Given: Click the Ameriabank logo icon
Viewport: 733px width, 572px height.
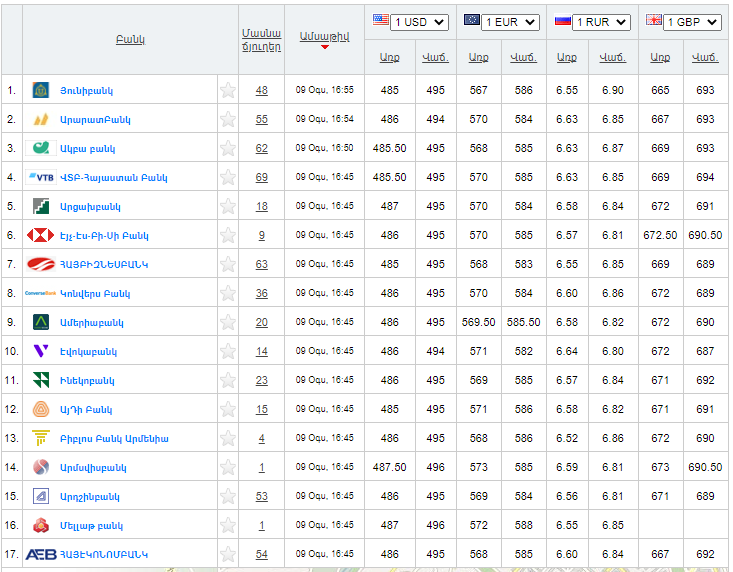Looking at the screenshot, I should (41, 322).
